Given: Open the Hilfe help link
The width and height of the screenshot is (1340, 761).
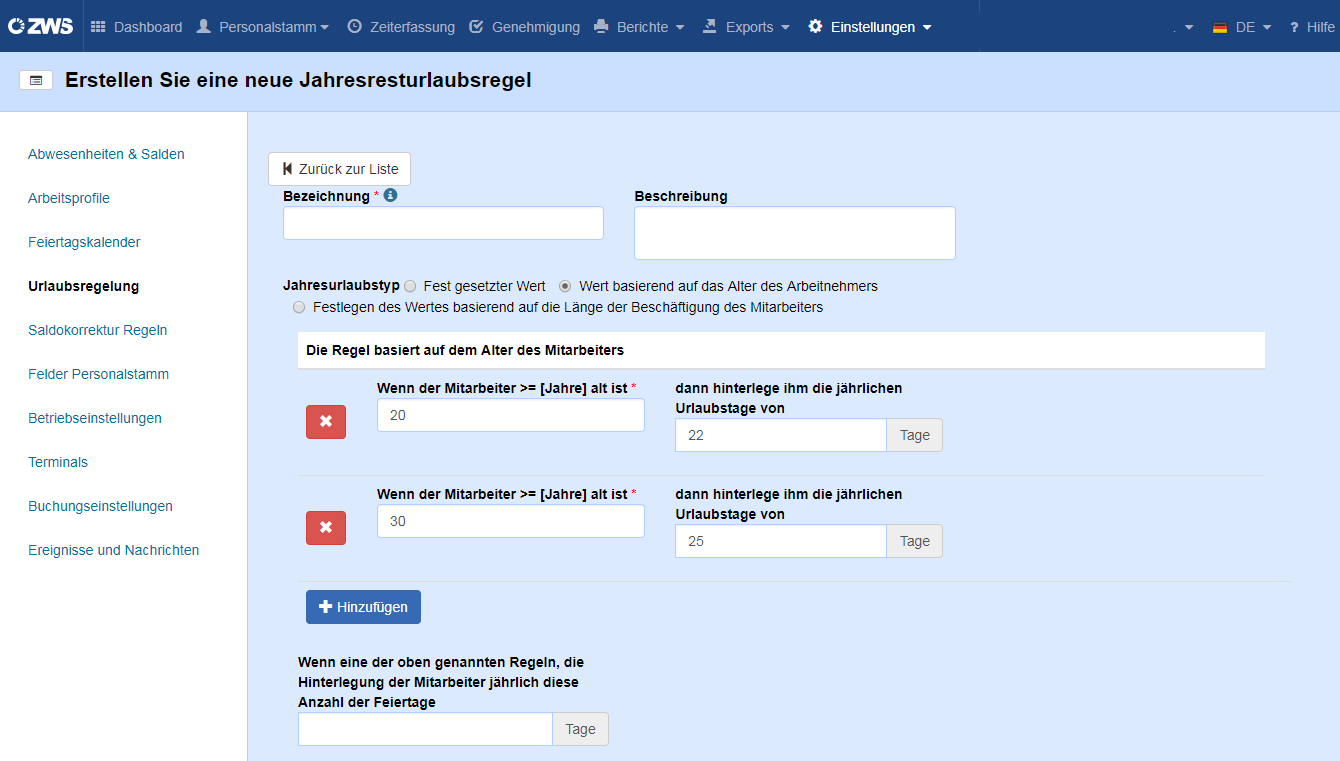Looking at the screenshot, I should 1312,27.
